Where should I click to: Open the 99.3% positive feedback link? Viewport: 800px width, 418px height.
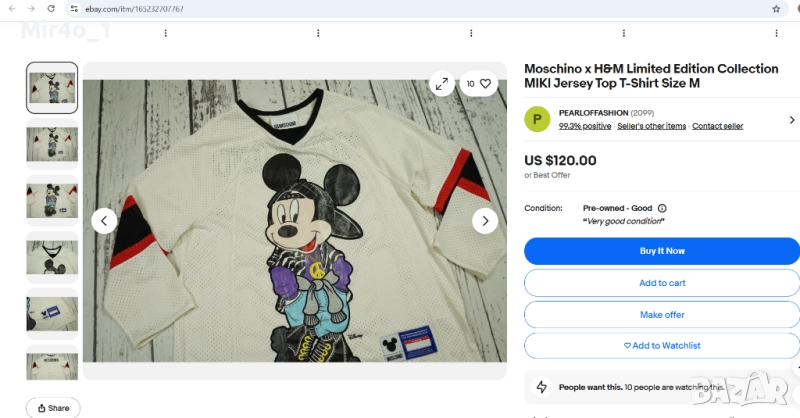click(585, 126)
